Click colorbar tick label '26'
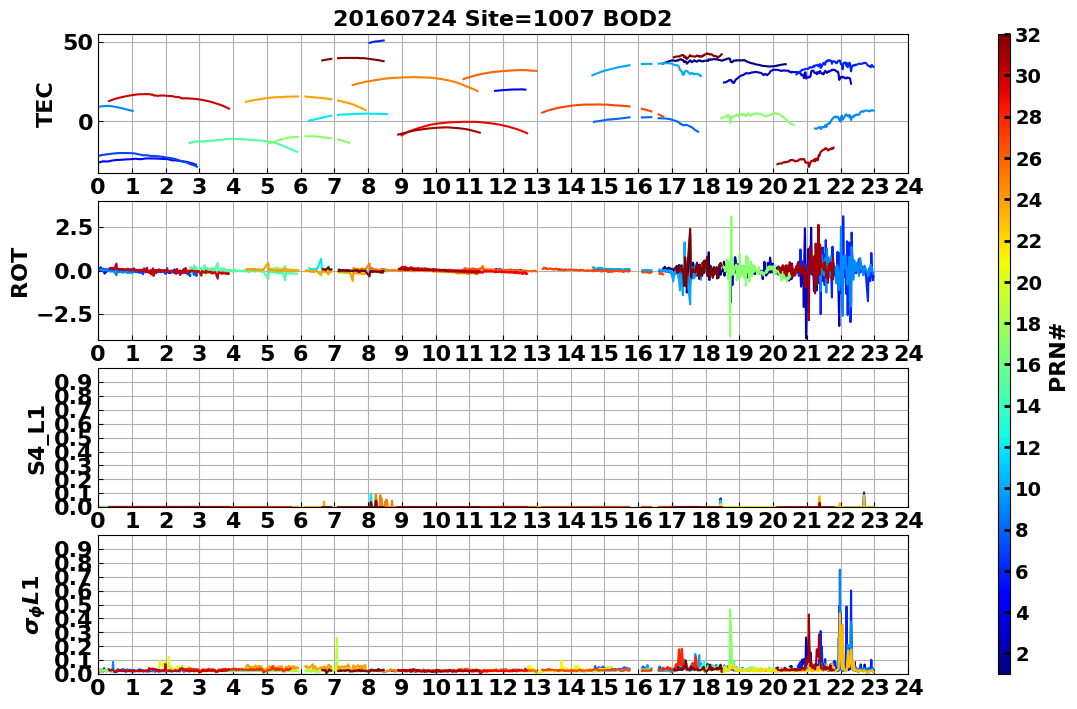Image resolution: width=1077 pixels, height=709 pixels. coord(1028,159)
